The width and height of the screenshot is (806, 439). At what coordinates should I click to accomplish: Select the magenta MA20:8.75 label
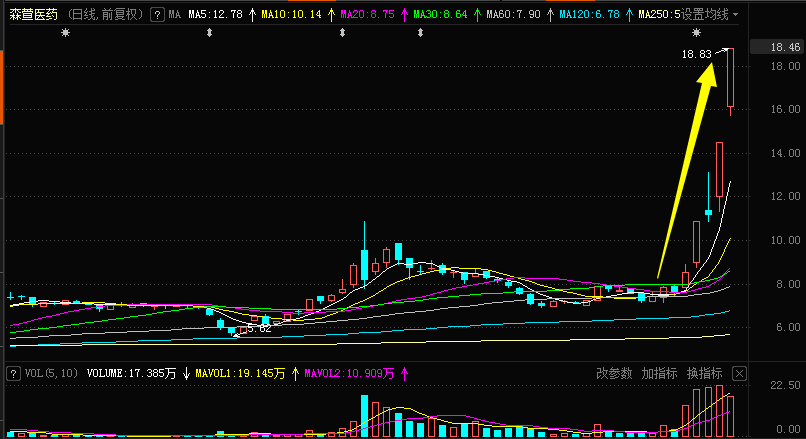[x=367, y=15]
